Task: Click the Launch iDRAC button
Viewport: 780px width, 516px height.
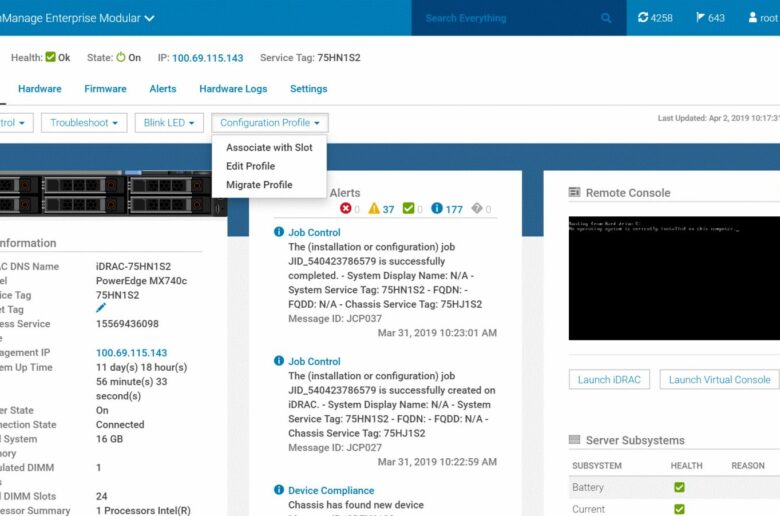Action: click(x=609, y=380)
